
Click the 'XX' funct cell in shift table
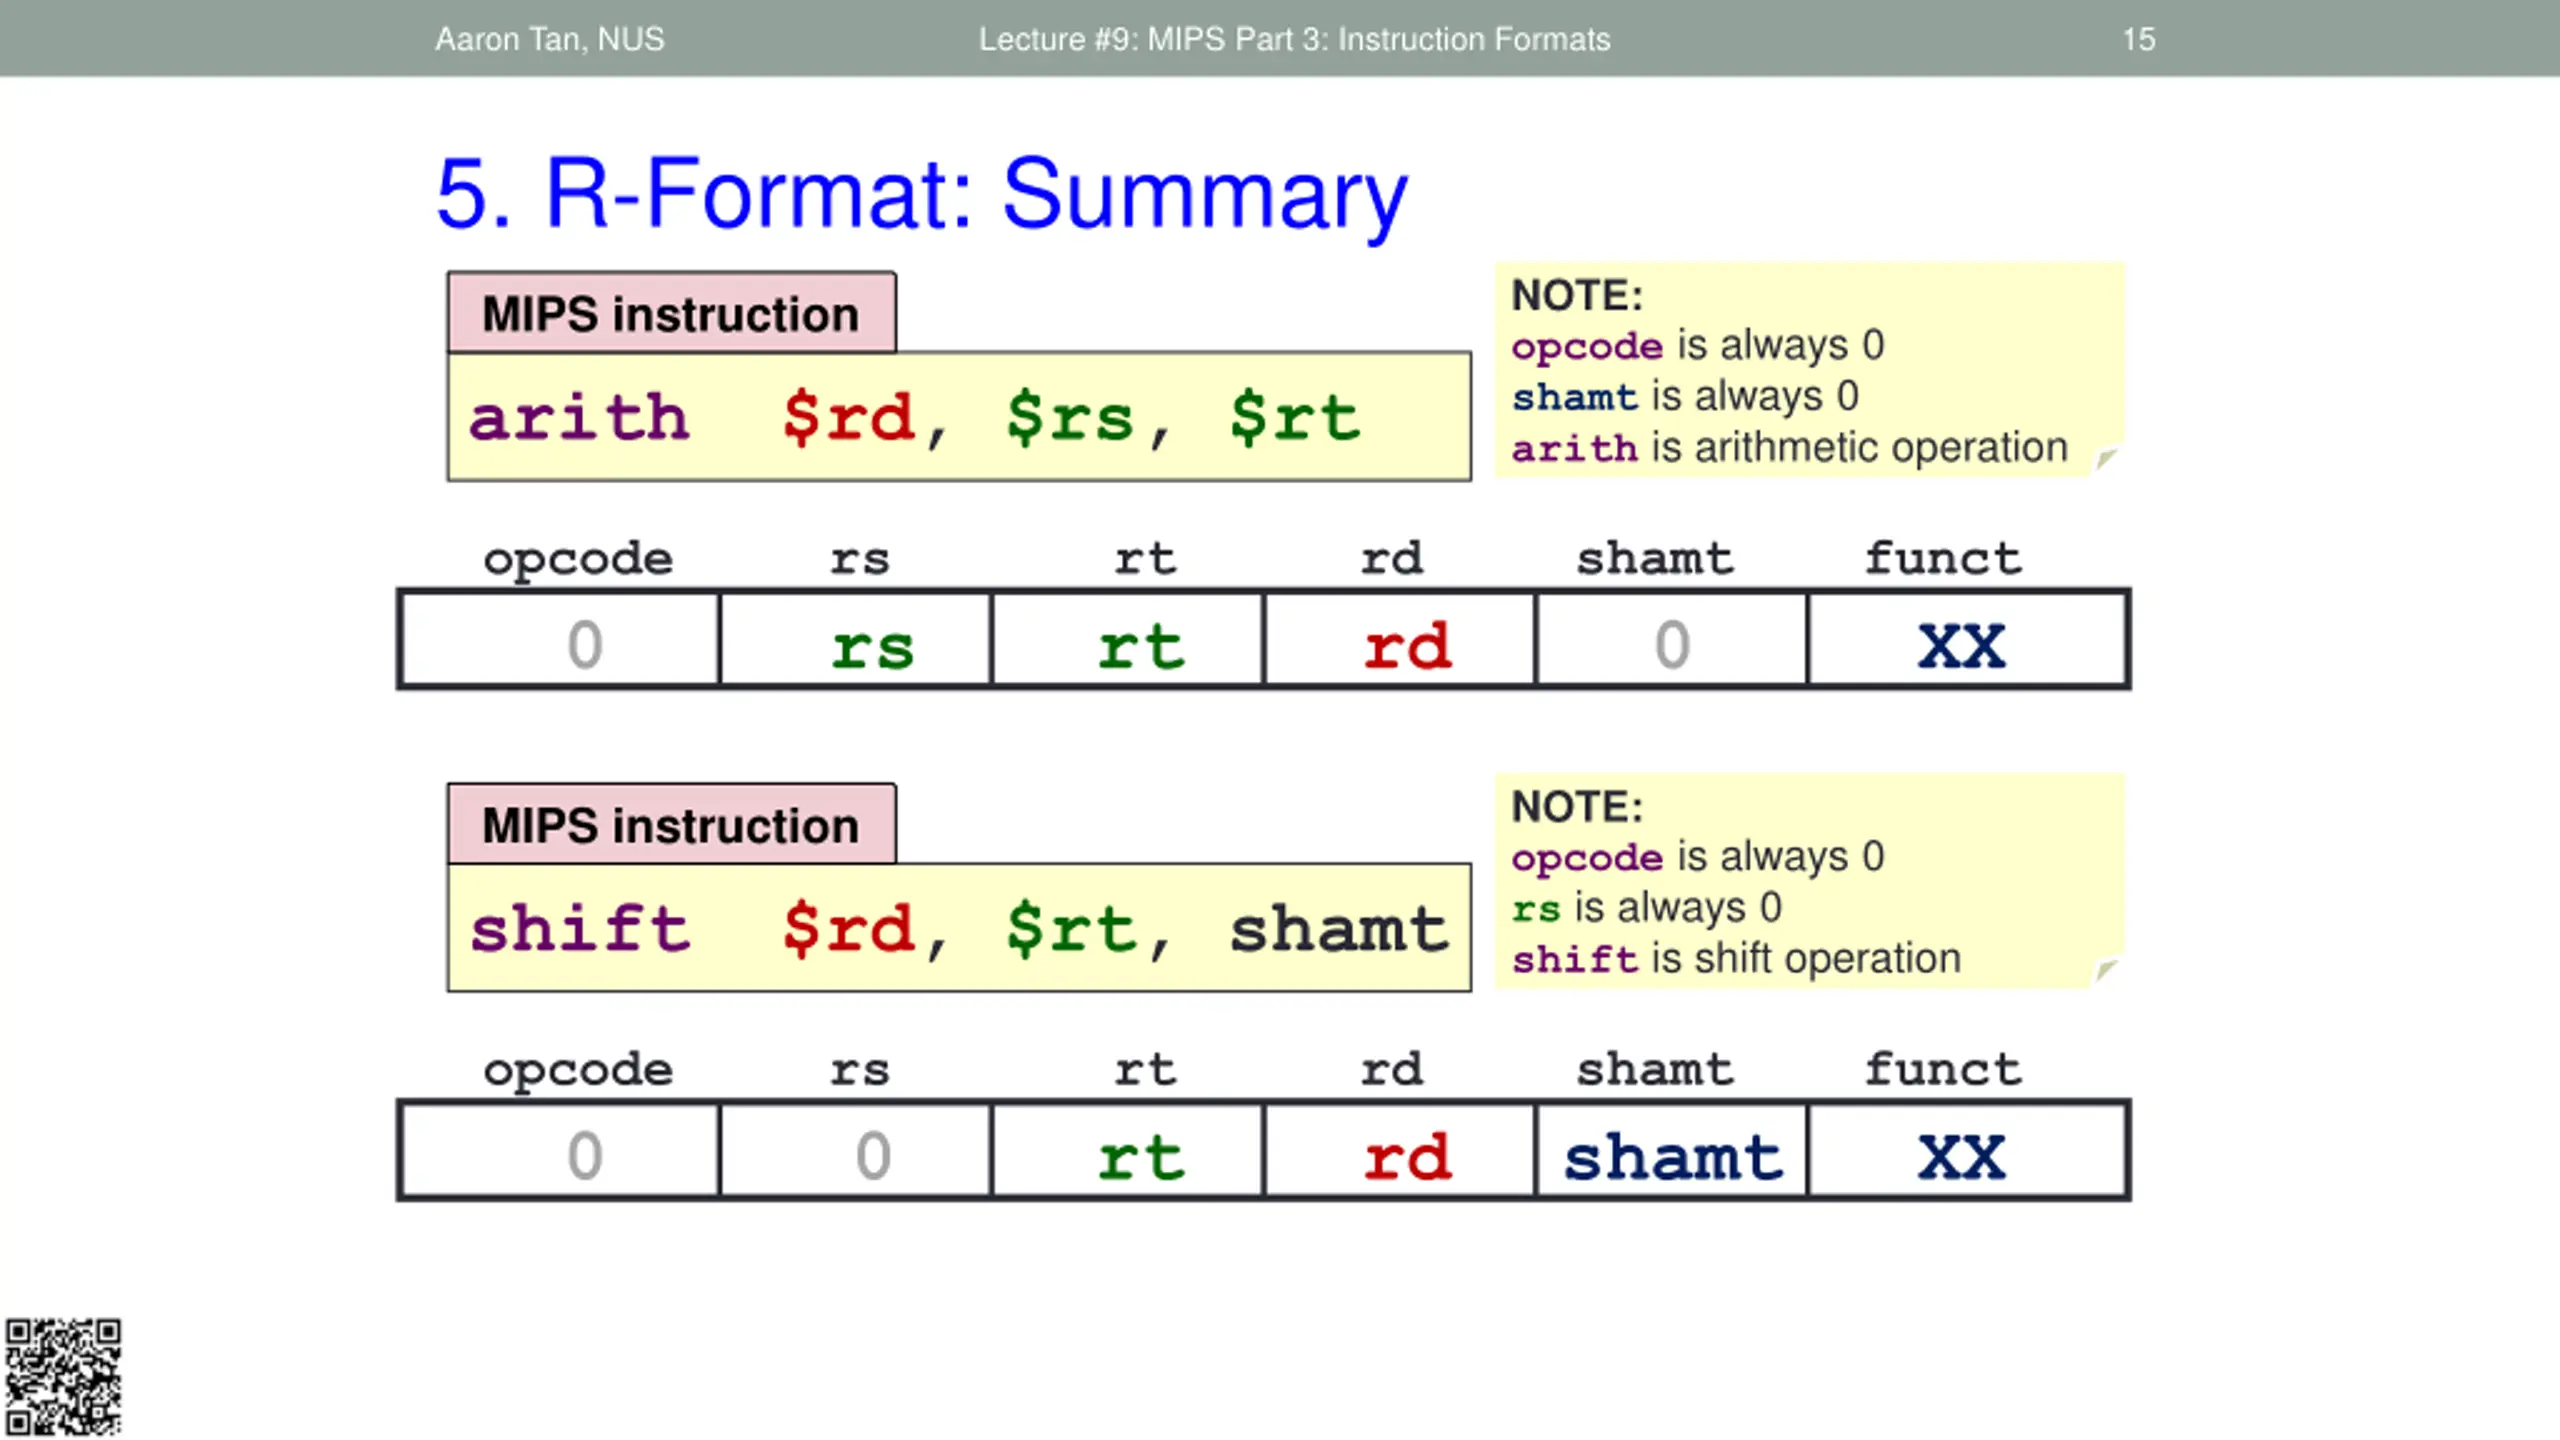click(x=1967, y=1152)
